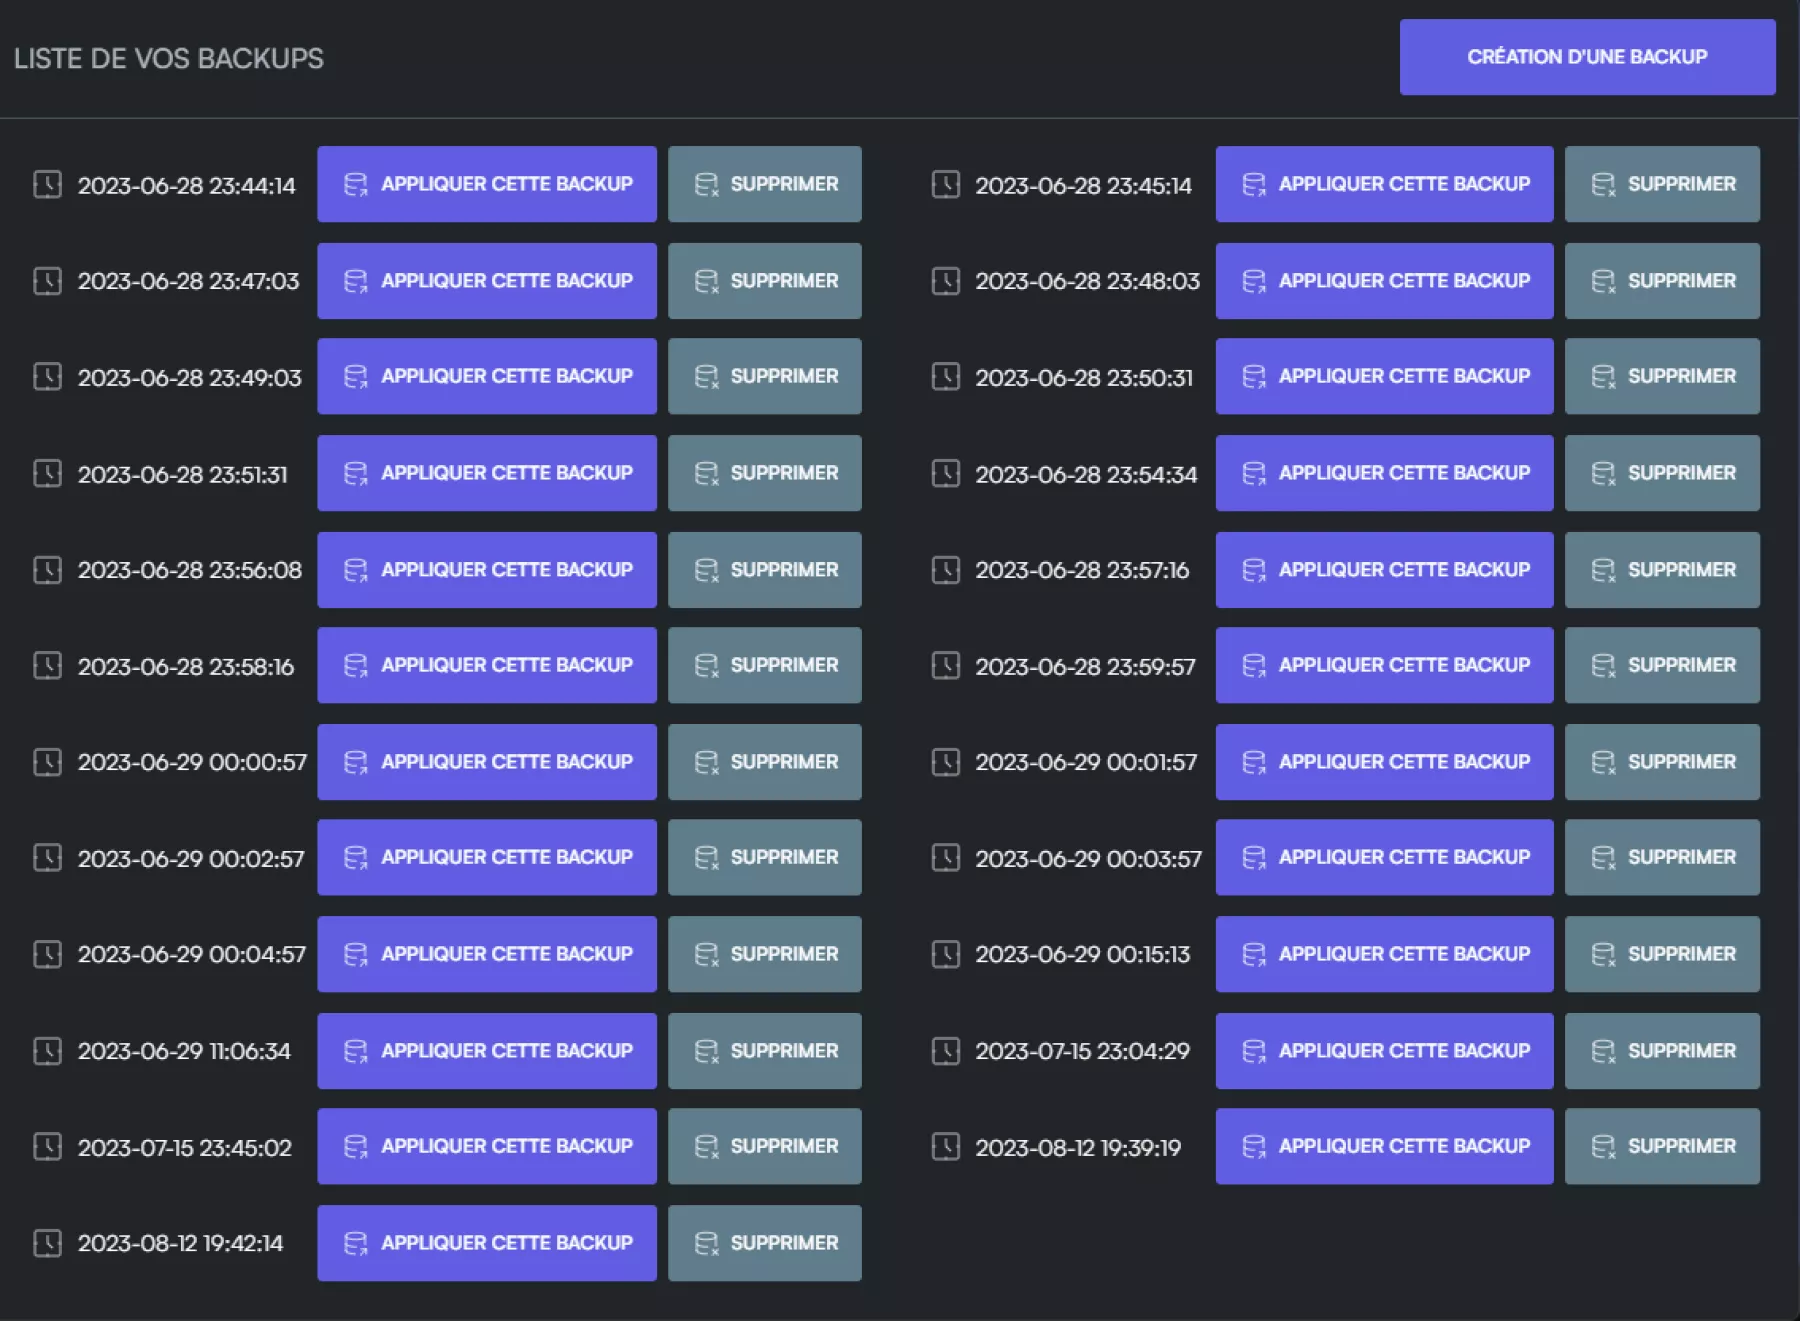Apply the backup from 2023-06-28 23:57:16
Screen dimensions: 1800x1321
point(1384,570)
